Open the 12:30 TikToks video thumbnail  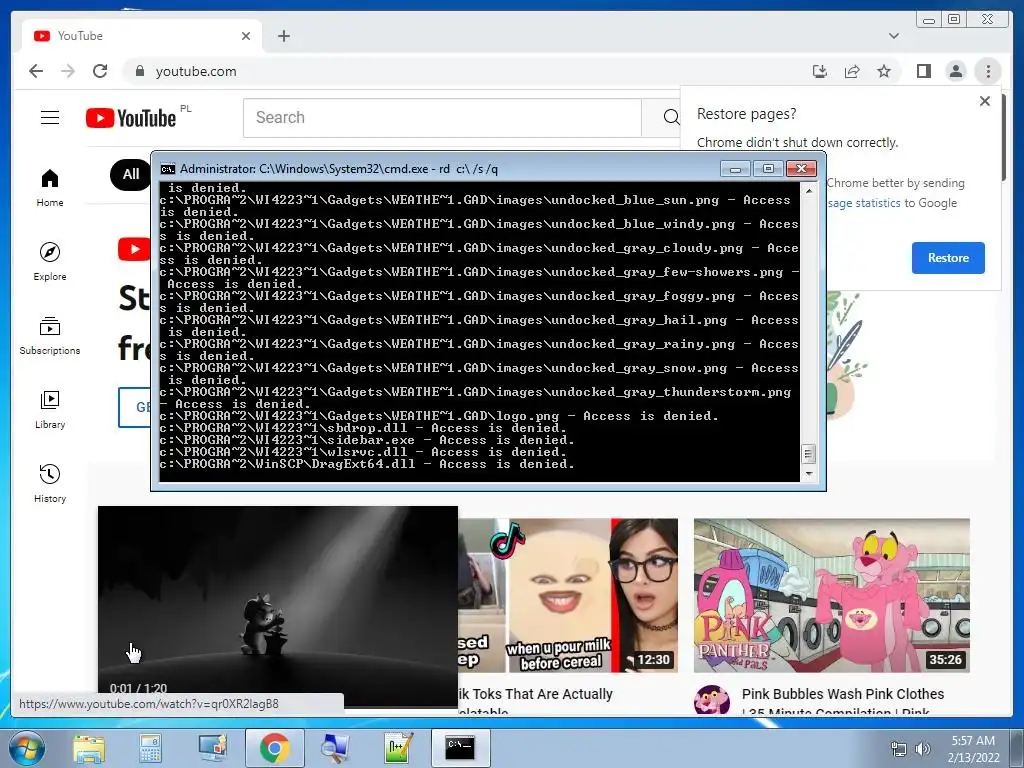tap(568, 596)
